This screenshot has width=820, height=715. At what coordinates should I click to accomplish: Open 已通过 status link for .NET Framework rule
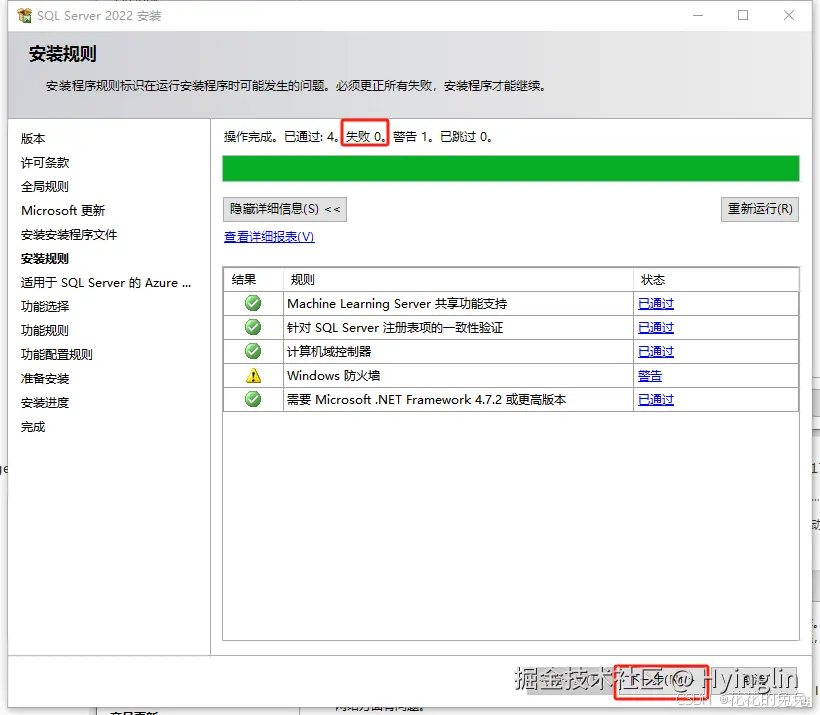(x=656, y=400)
